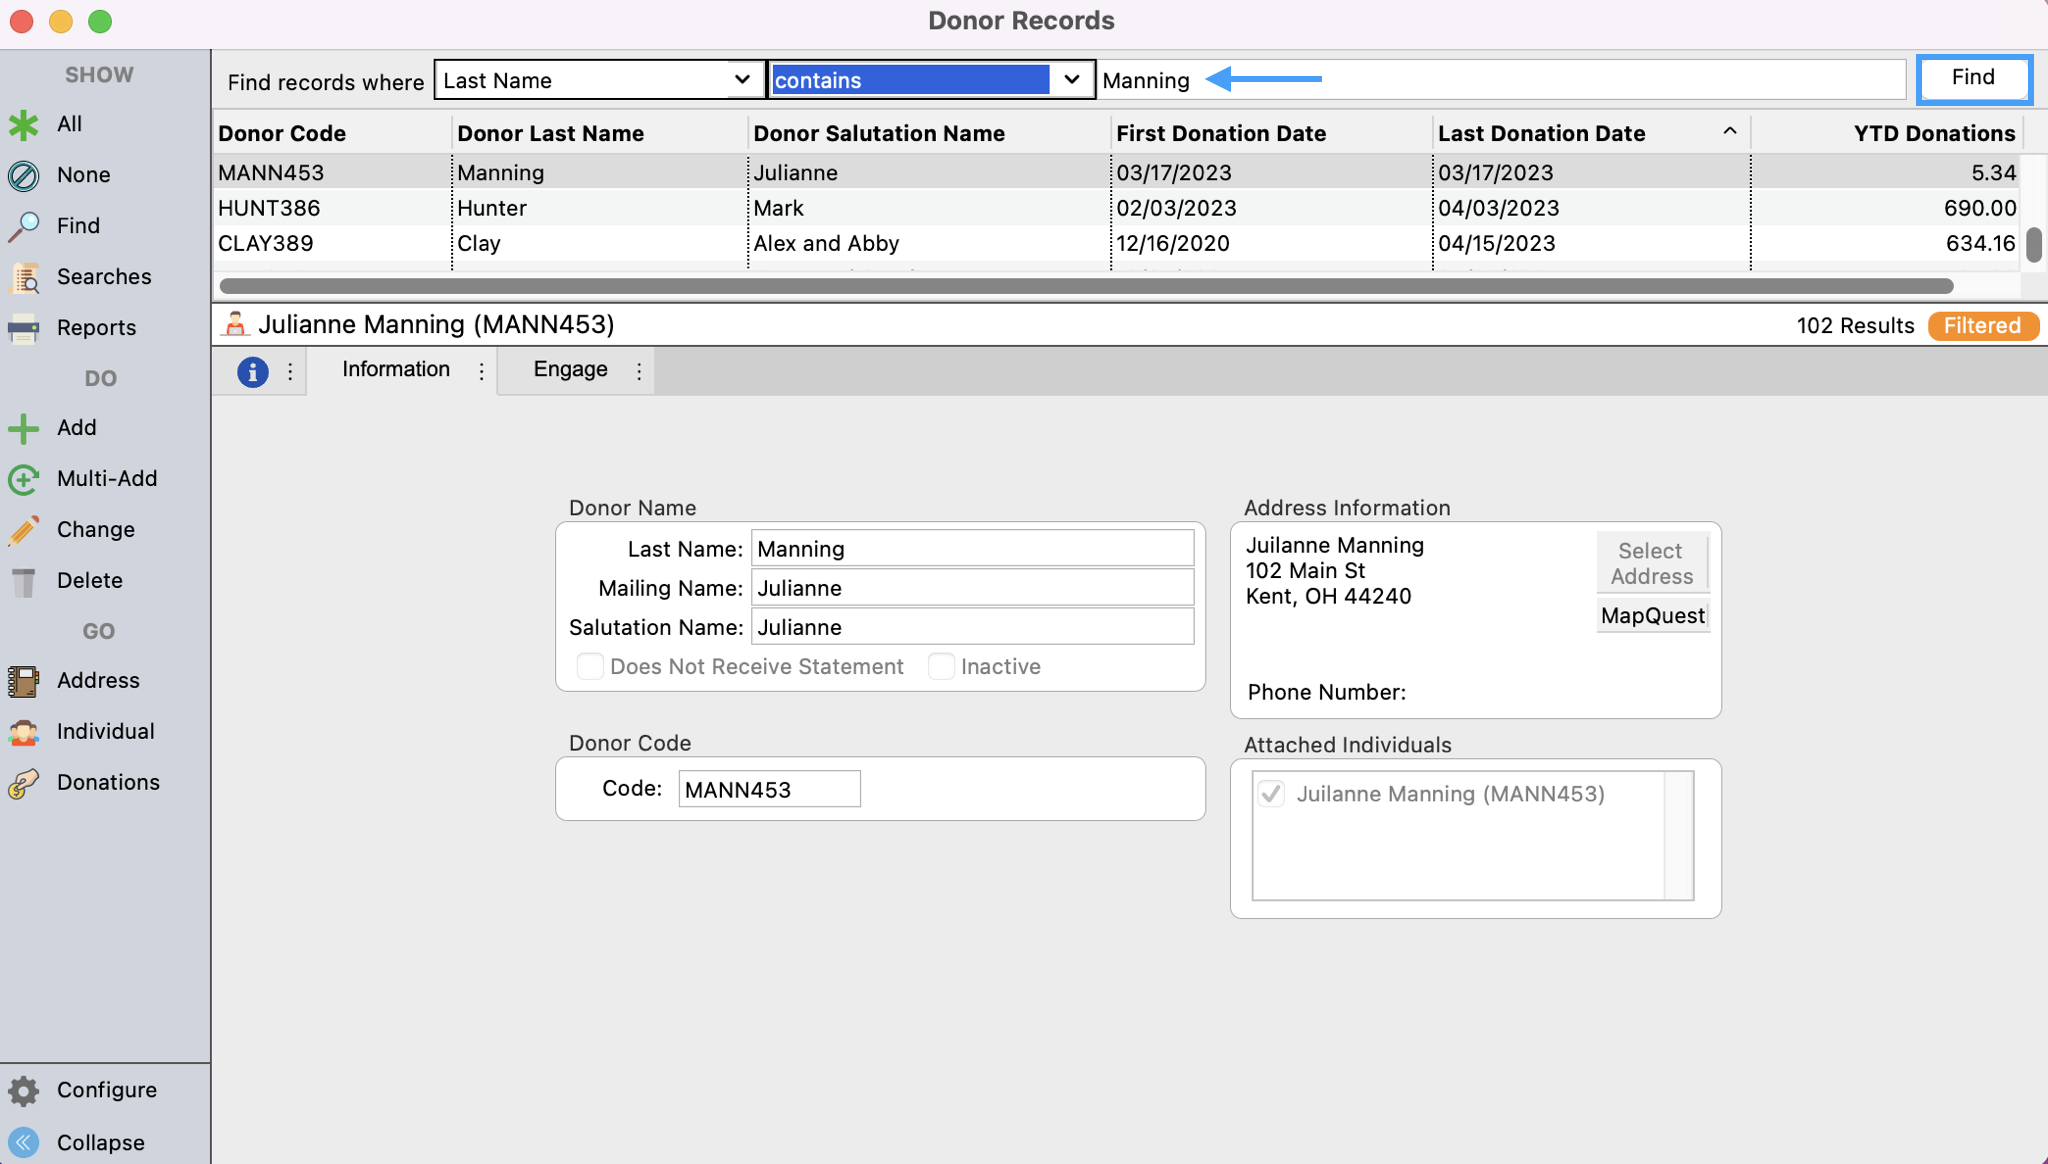2048x1164 pixels.
Task: Expand the contains operator dropdown
Action: click(1071, 80)
